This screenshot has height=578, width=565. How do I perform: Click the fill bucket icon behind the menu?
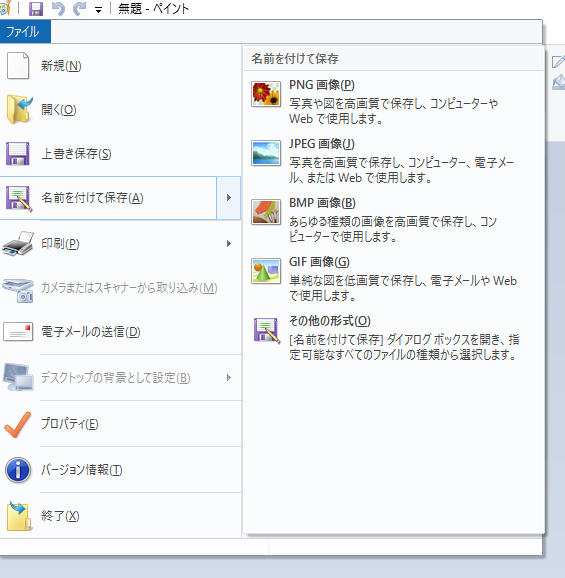pos(558,82)
